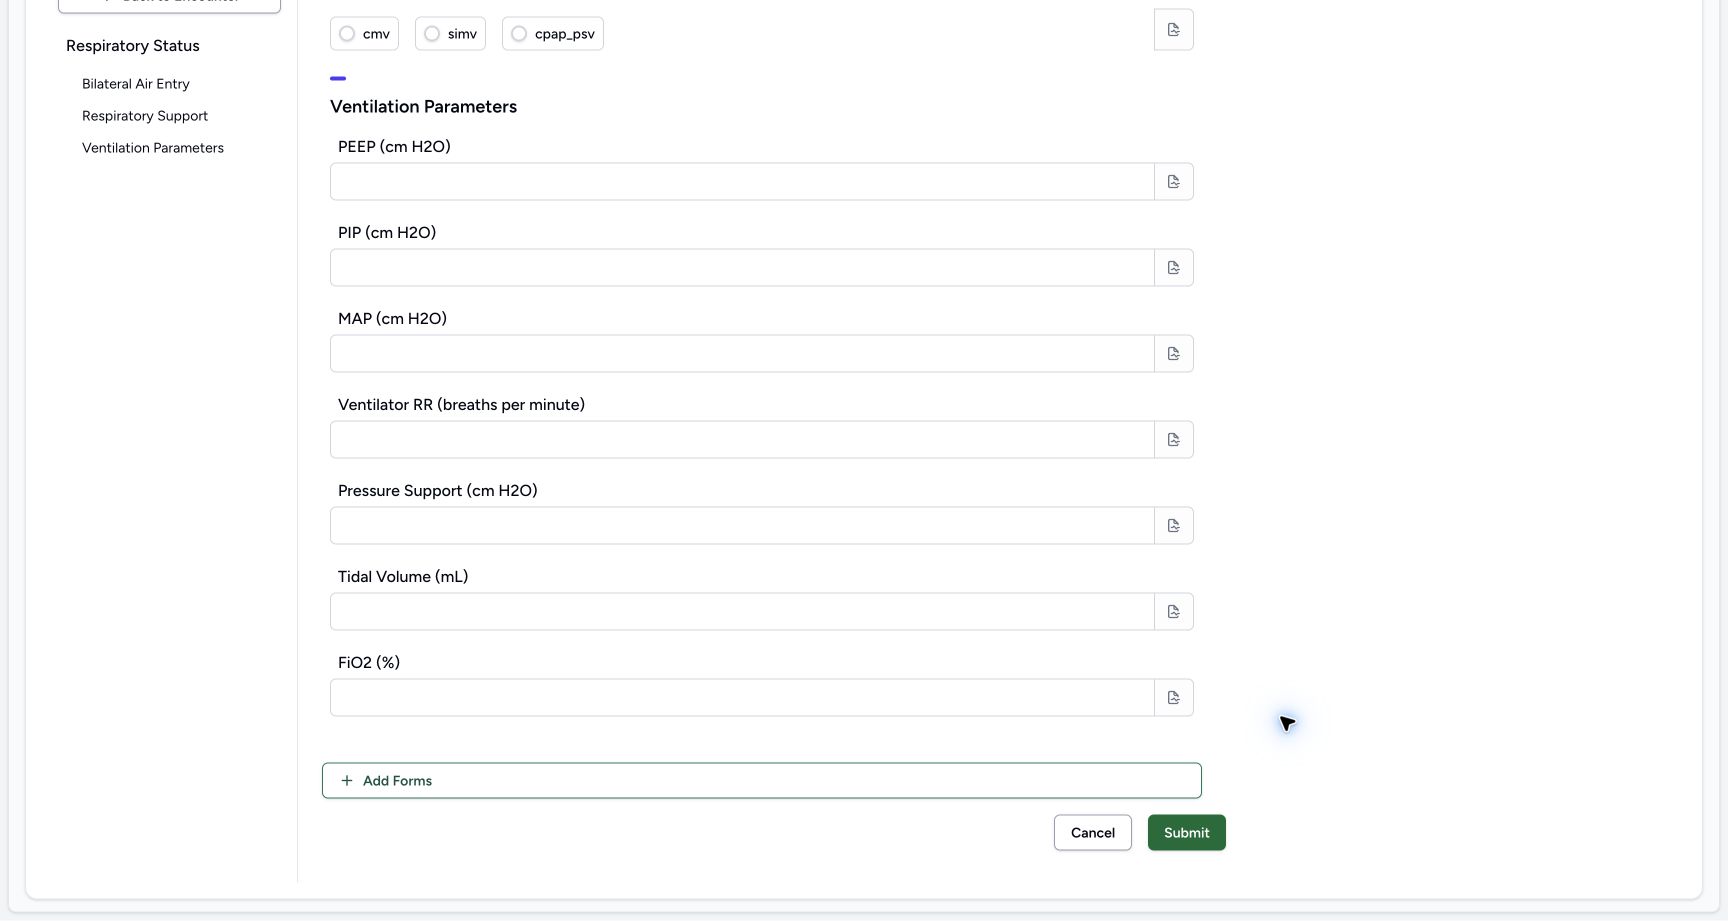The width and height of the screenshot is (1728, 921).
Task: Click the note icon beside ventilator mode options
Action: 1174,30
